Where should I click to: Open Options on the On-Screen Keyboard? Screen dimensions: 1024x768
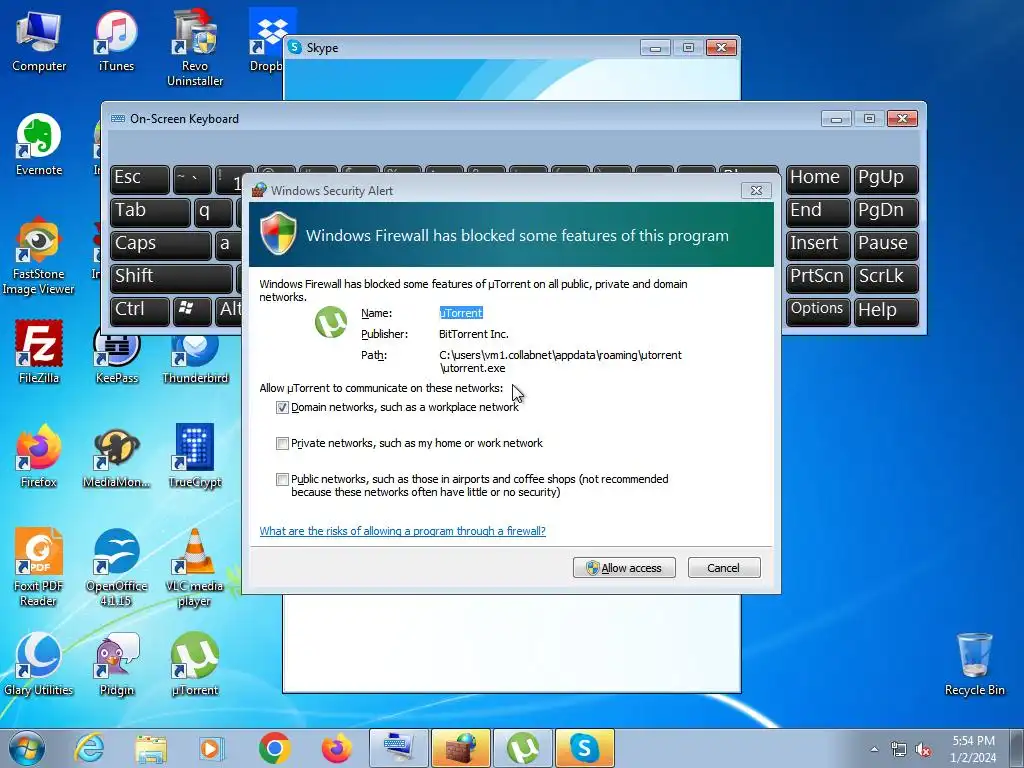818,311
